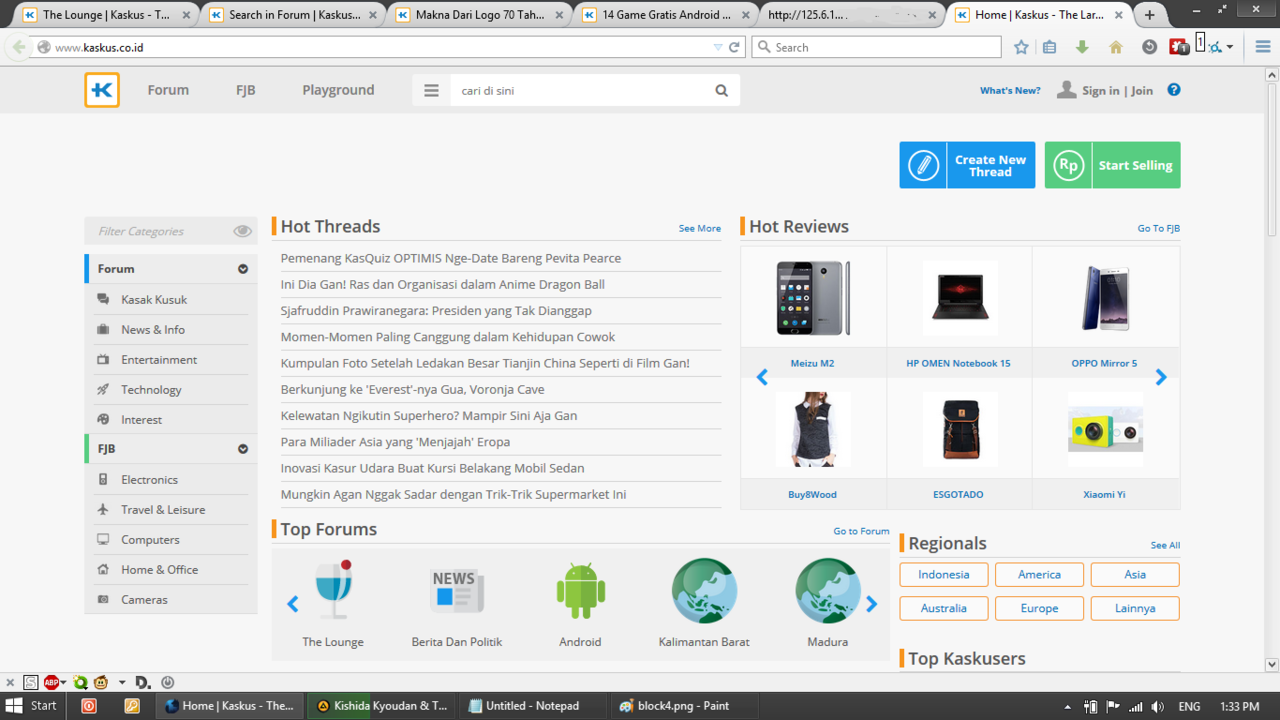Switch to 'The Lounge | Kaskus' browser tab

click(105, 15)
